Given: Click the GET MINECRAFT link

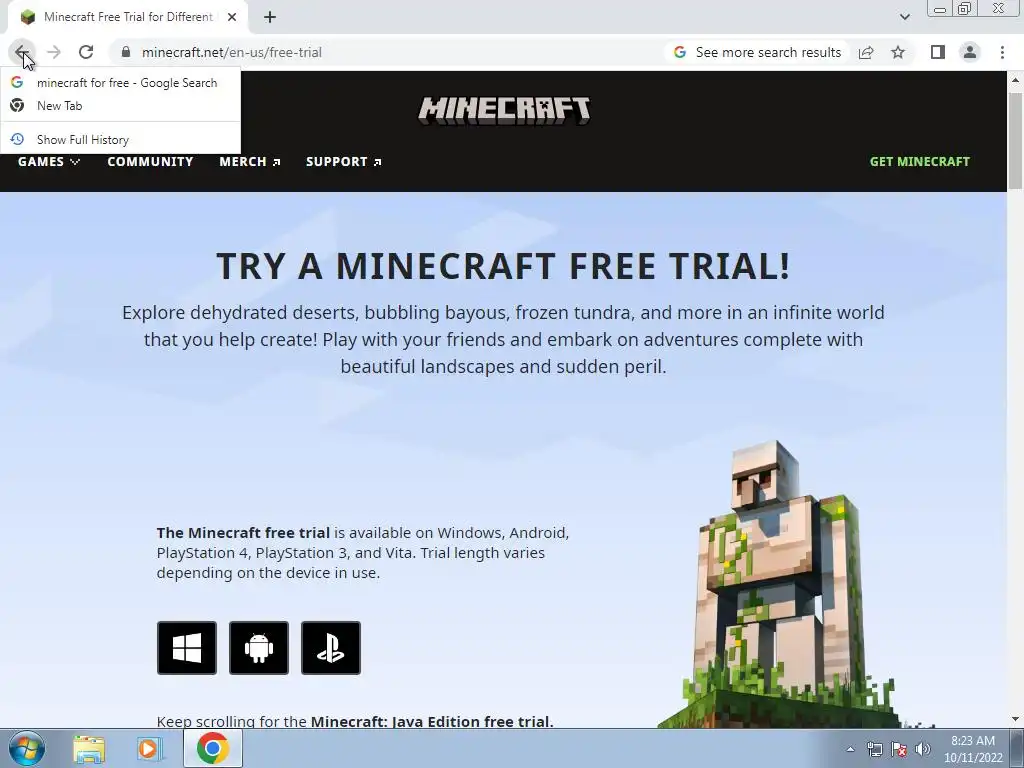Looking at the screenshot, I should pyautogui.click(x=920, y=161).
